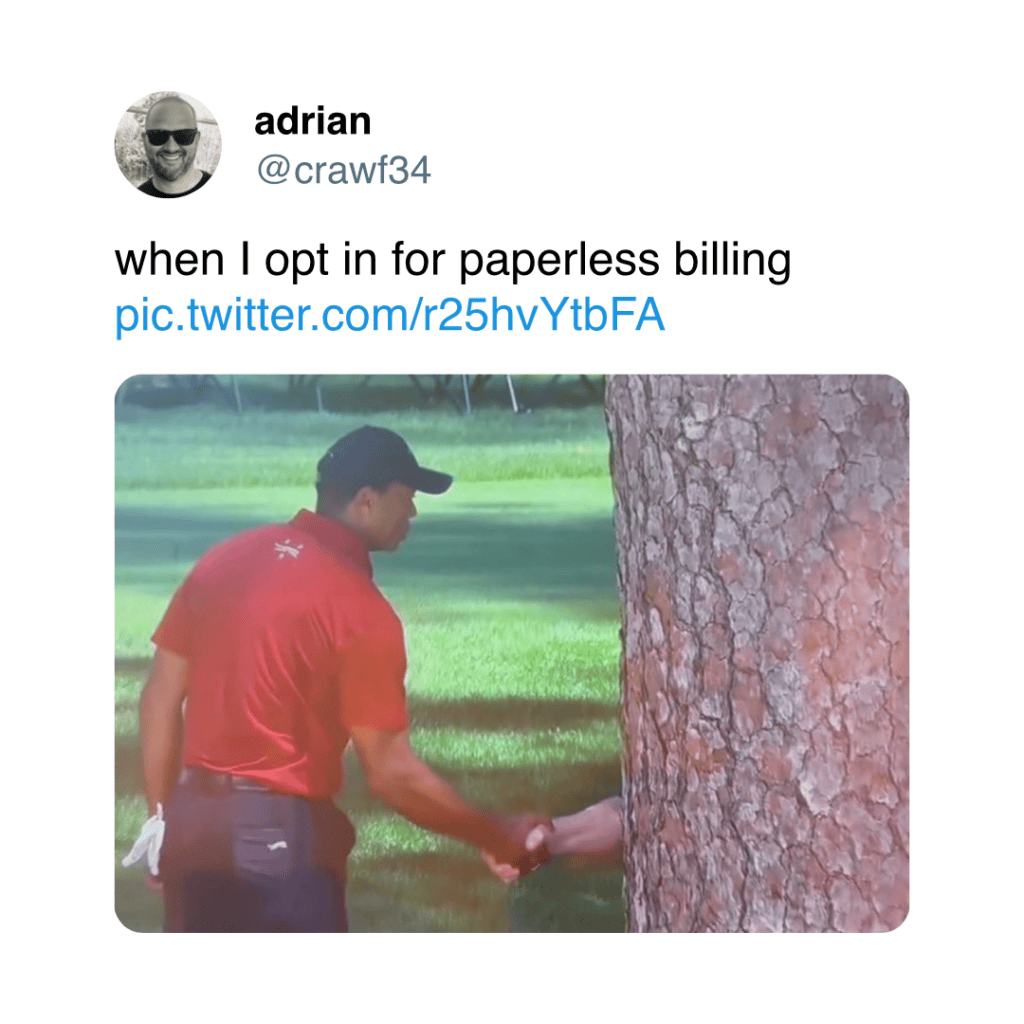Click the background trees at image top
The image size is (1024, 1024).
pos(359,391)
